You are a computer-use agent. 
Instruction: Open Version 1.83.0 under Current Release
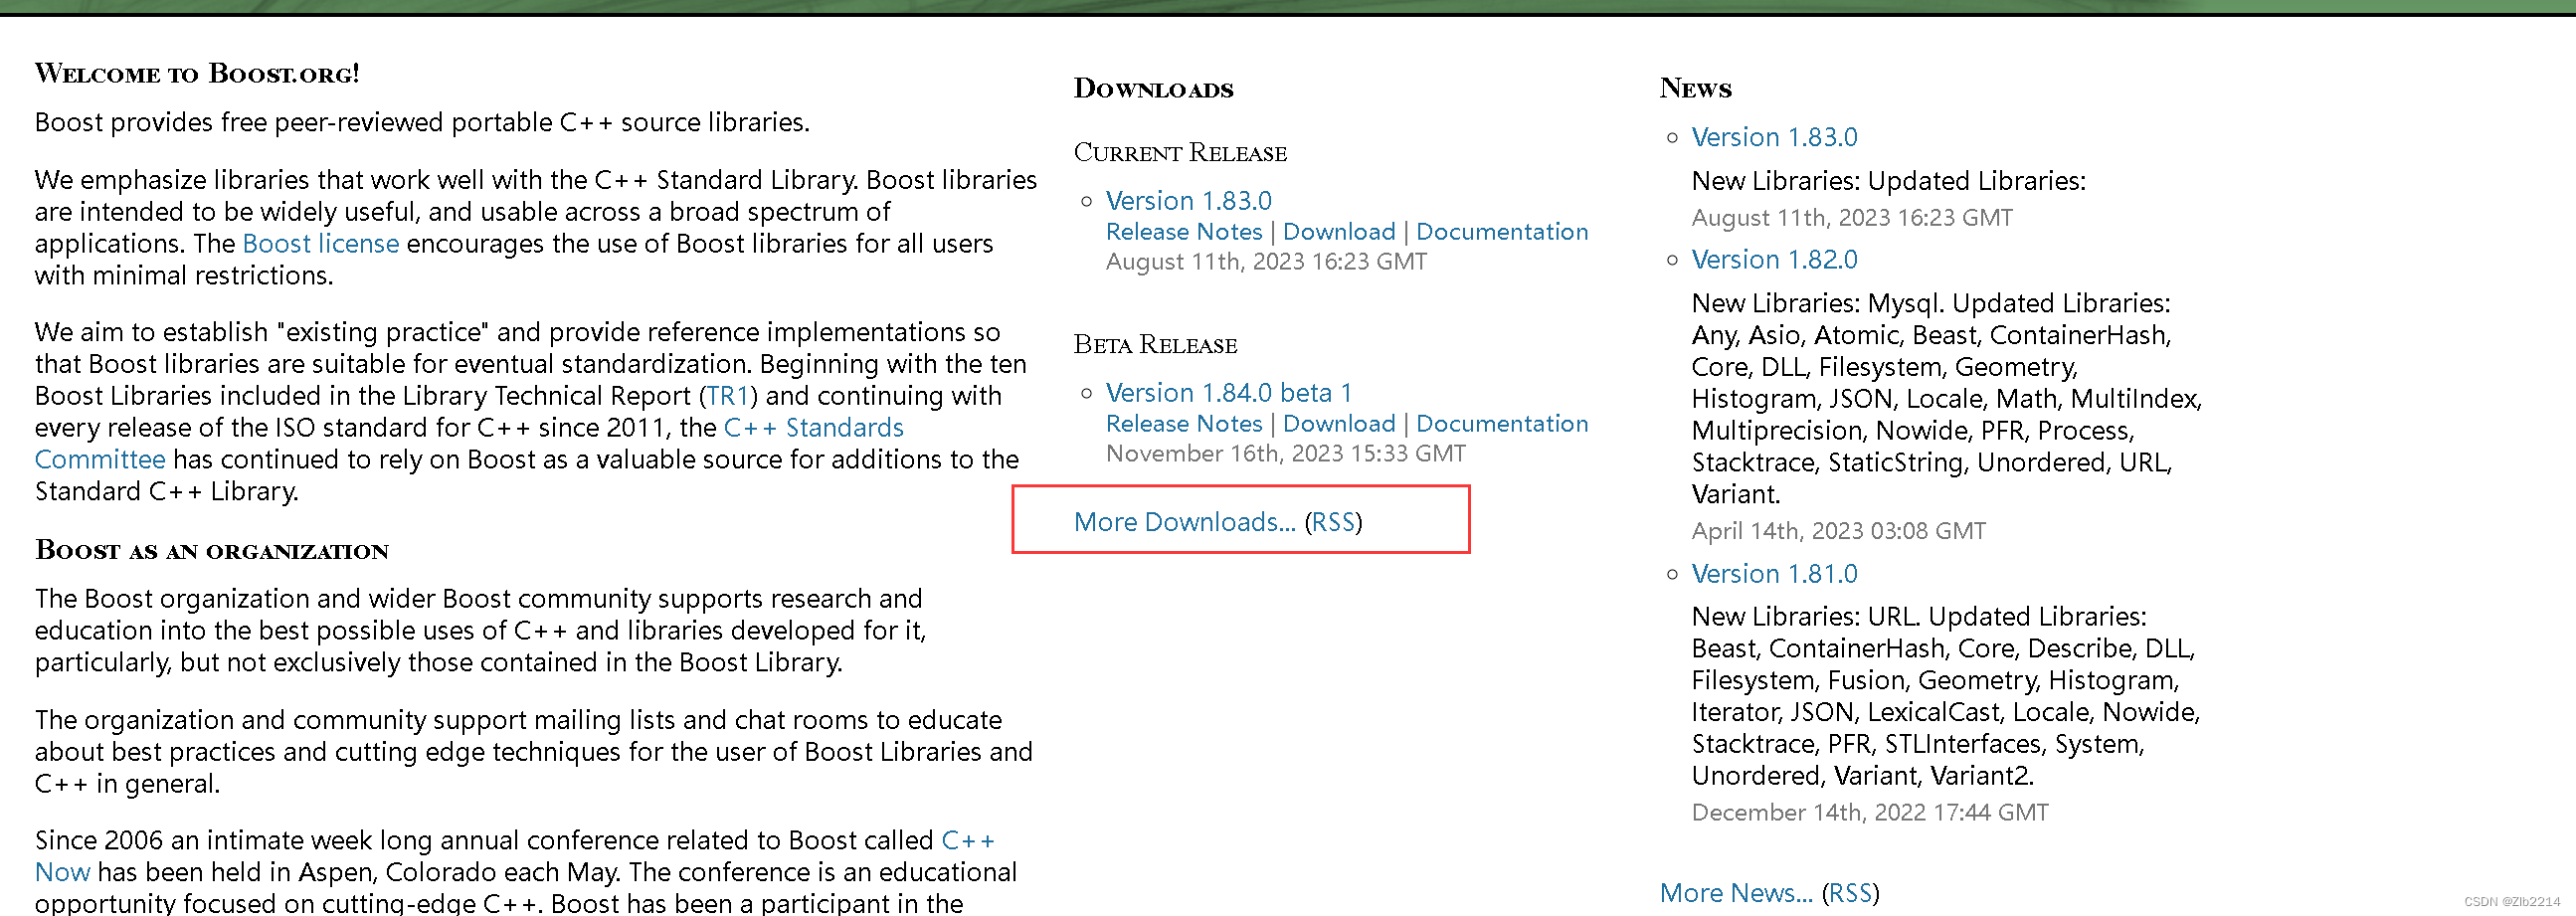1188,201
